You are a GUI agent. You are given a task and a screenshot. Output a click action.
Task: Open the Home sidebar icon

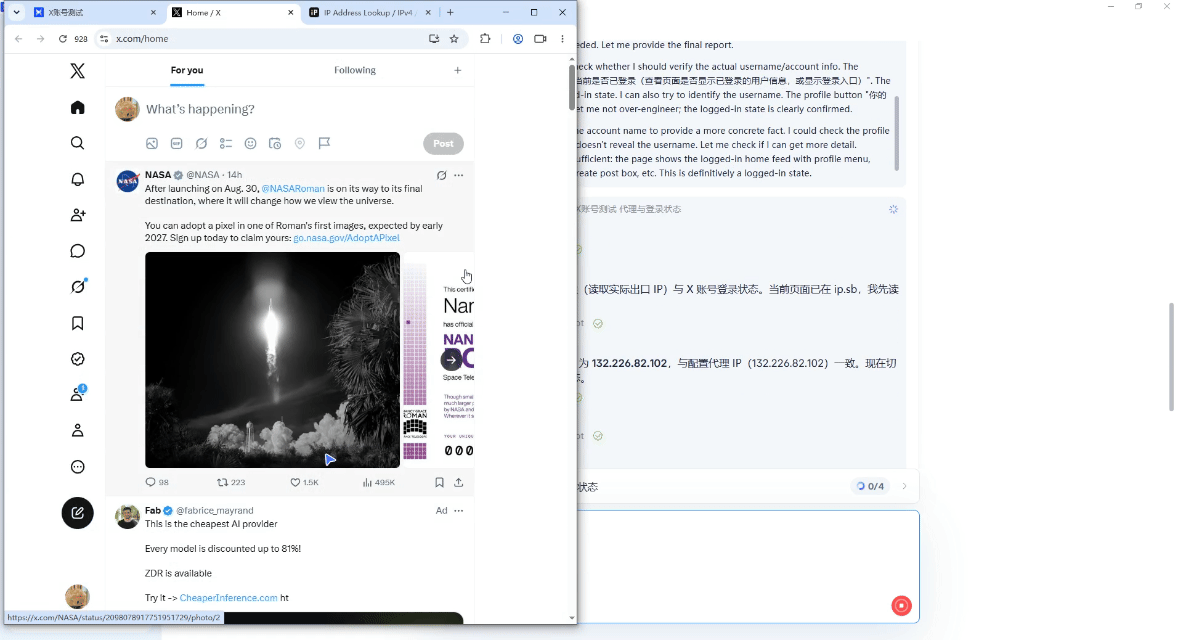tap(77, 107)
